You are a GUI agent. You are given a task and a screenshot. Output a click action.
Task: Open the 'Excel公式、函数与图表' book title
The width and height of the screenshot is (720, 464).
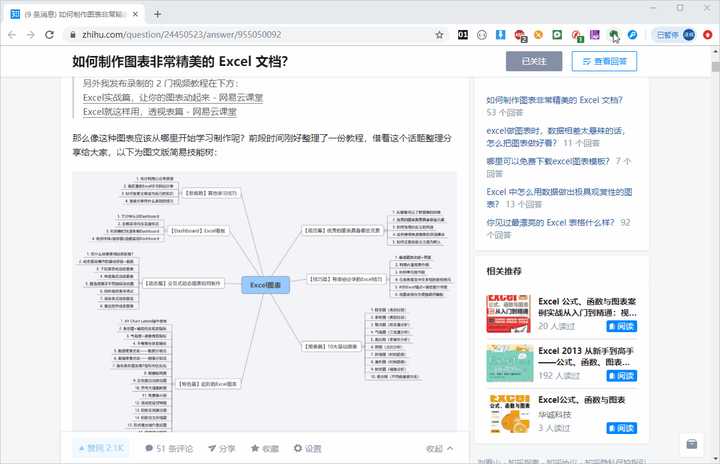point(581,400)
